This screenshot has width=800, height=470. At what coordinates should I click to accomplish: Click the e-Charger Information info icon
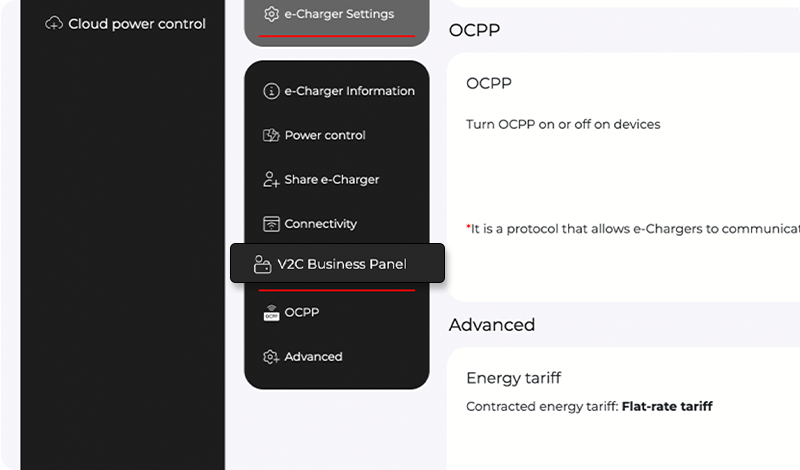(271, 91)
